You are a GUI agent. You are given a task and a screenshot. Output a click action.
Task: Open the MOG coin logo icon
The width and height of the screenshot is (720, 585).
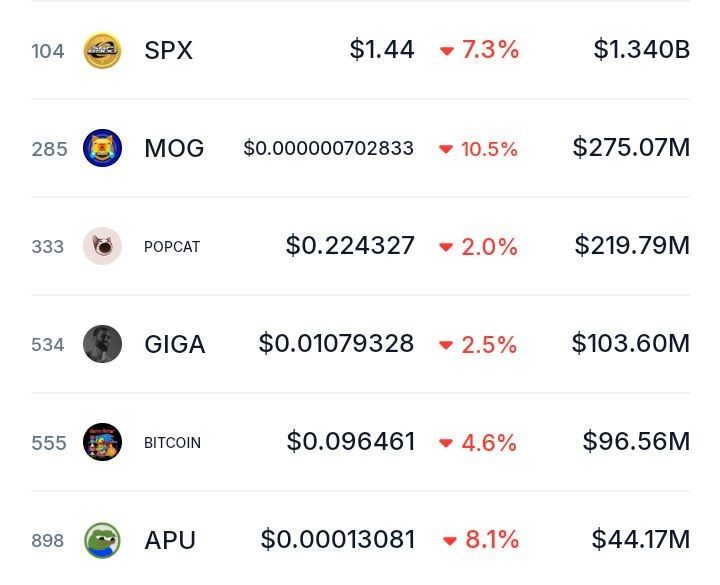102,148
